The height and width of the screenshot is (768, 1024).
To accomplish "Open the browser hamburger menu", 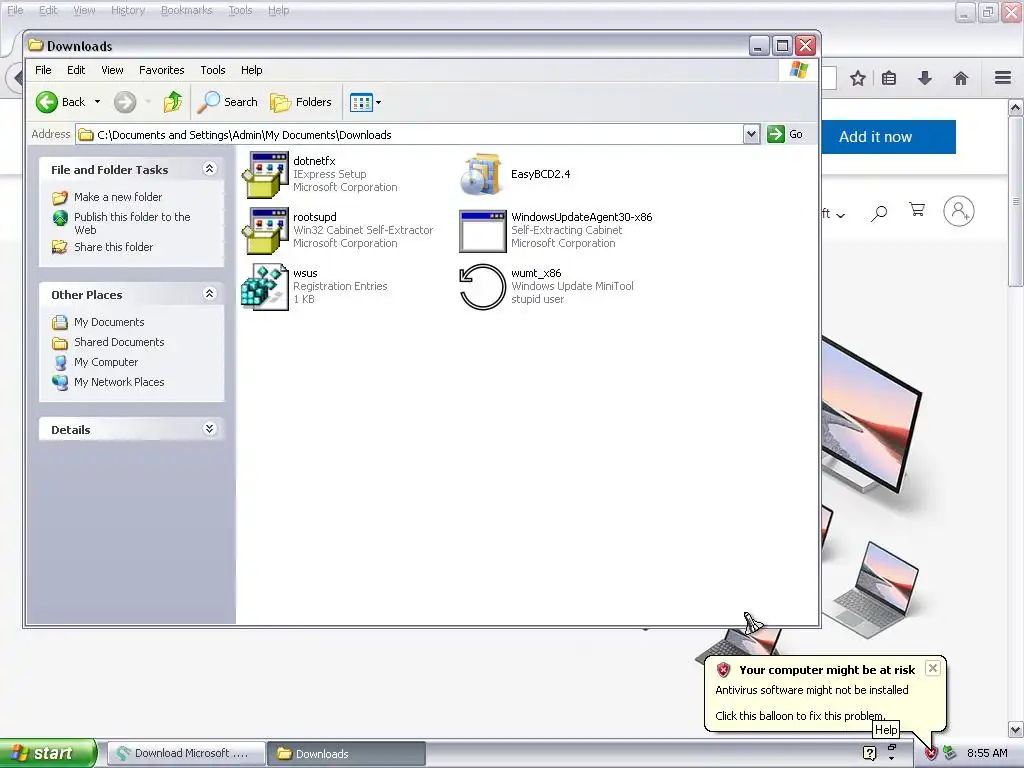I will [1003, 78].
